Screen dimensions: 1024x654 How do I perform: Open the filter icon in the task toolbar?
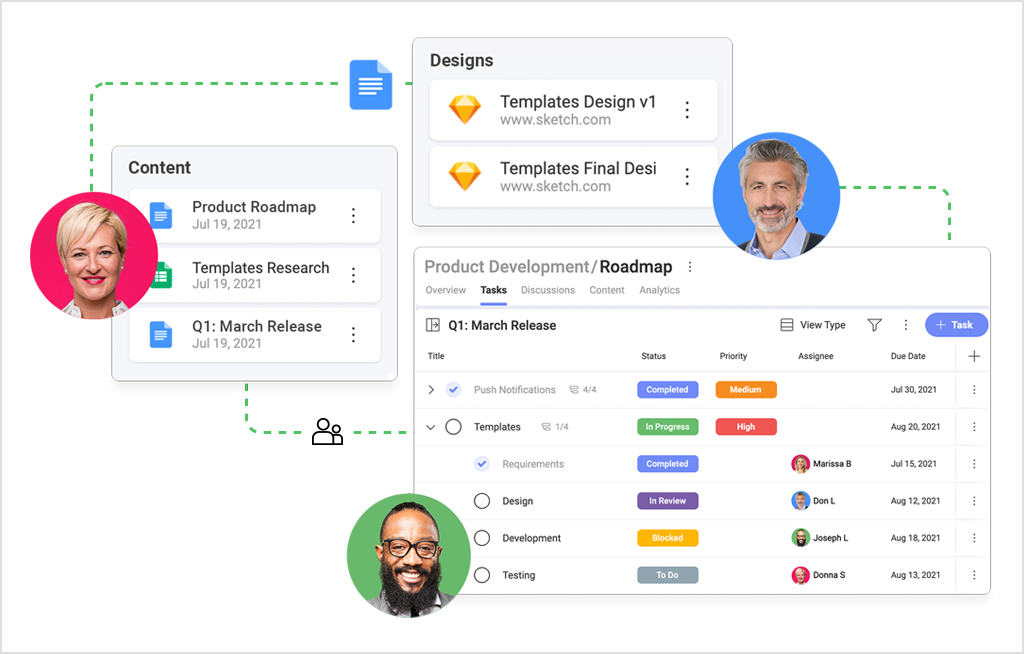point(874,324)
